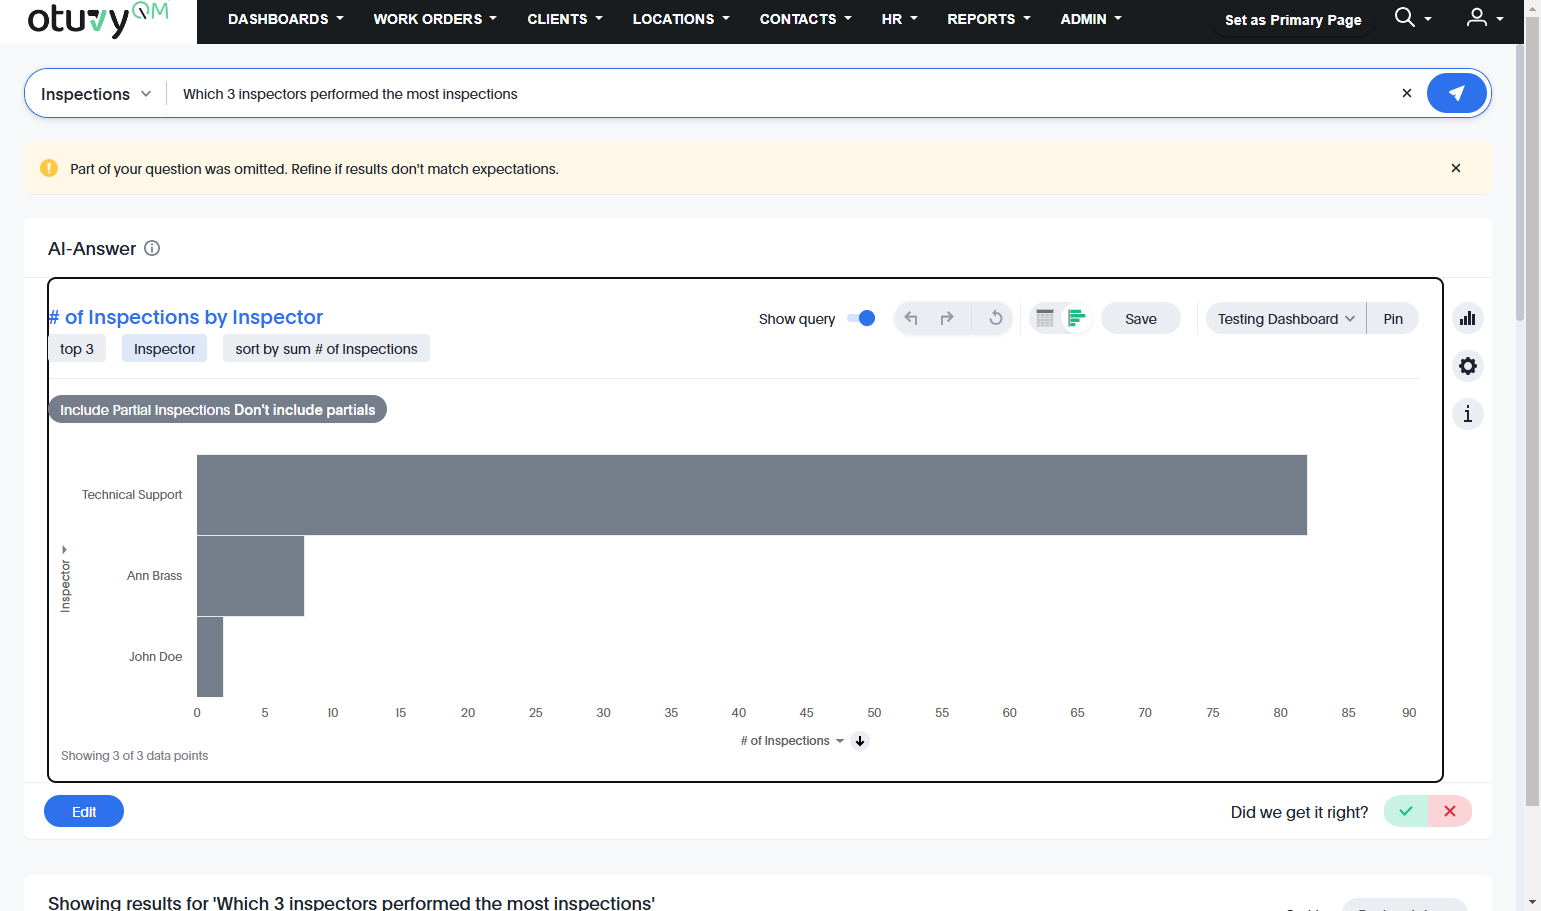Open the chart type icon on the right side
This screenshot has width=1541, height=911.
[x=1467, y=318]
